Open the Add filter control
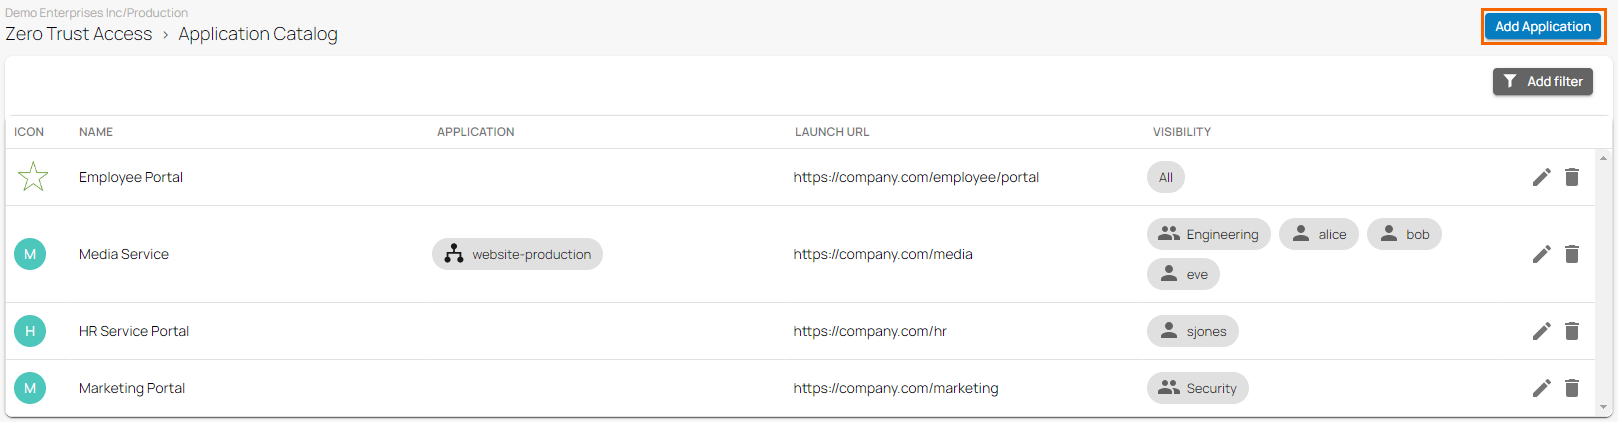Image resolution: width=1618 pixels, height=422 pixels. point(1543,82)
